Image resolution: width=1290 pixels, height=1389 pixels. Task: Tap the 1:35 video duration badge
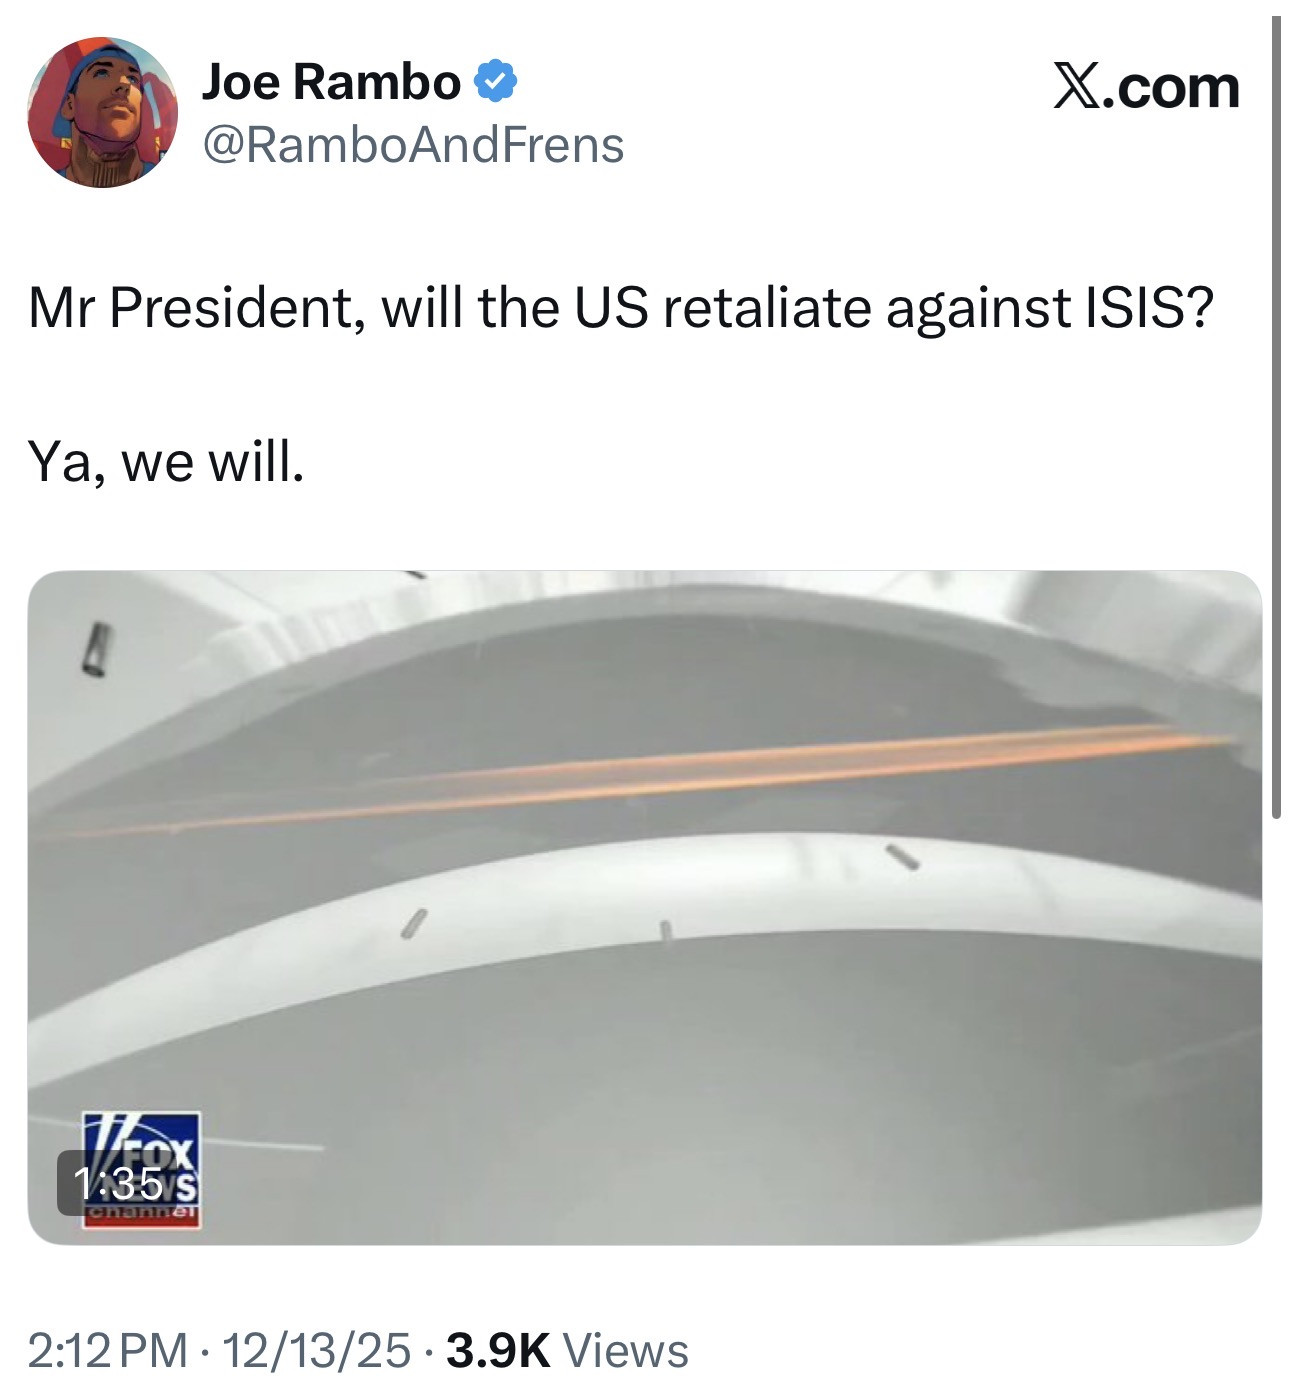coord(119,1183)
